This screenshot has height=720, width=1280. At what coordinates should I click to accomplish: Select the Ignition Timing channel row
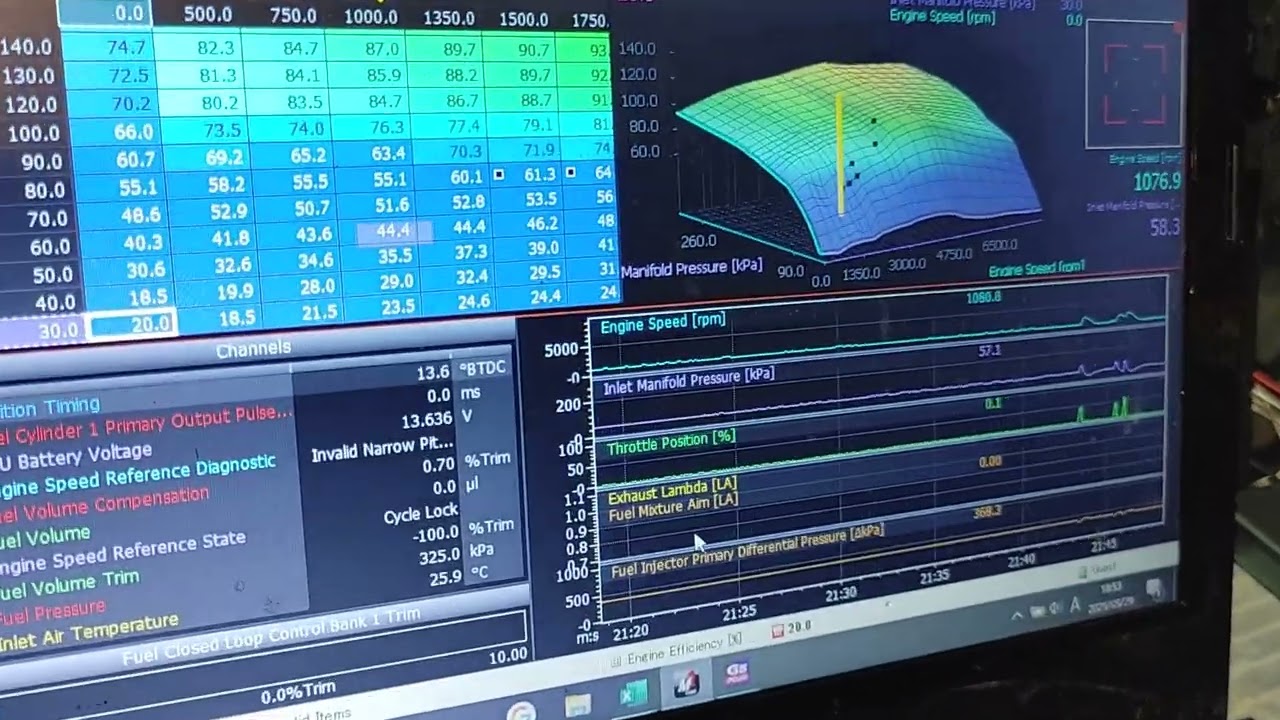click(x=50, y=407)
